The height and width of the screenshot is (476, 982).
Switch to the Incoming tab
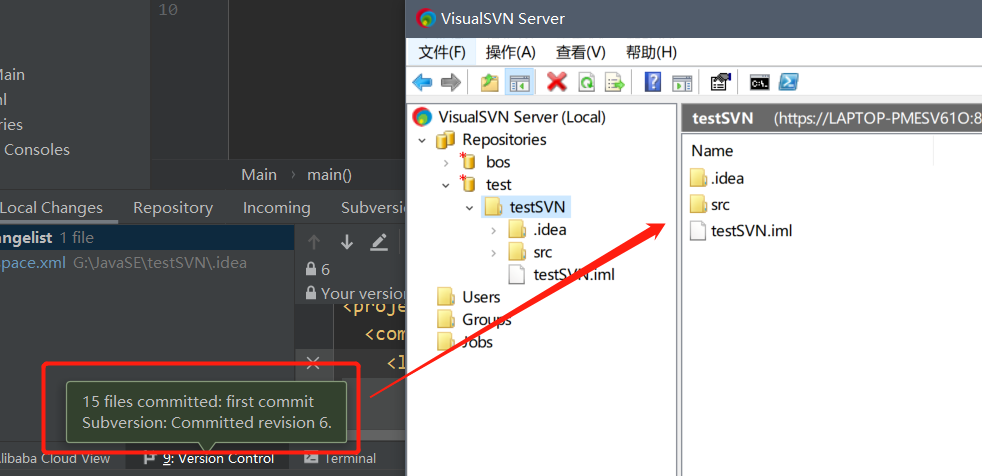click(276, 208)
